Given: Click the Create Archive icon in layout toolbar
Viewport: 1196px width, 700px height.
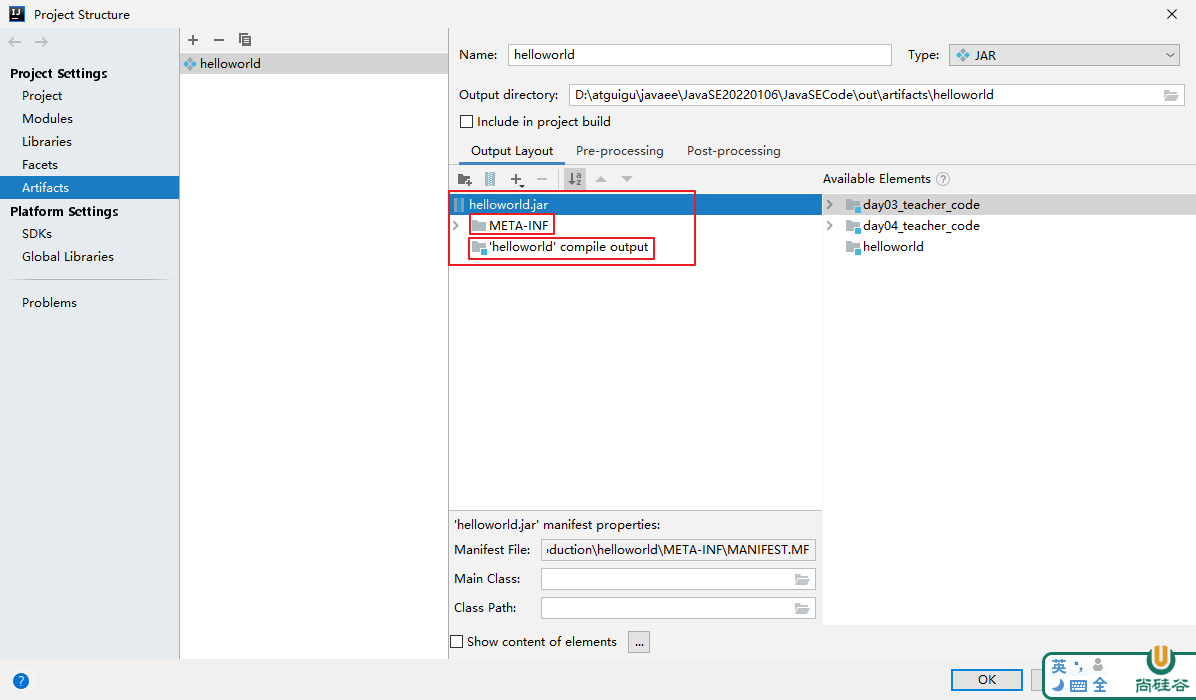Looking at the screenshot, I should pos(490,179).
